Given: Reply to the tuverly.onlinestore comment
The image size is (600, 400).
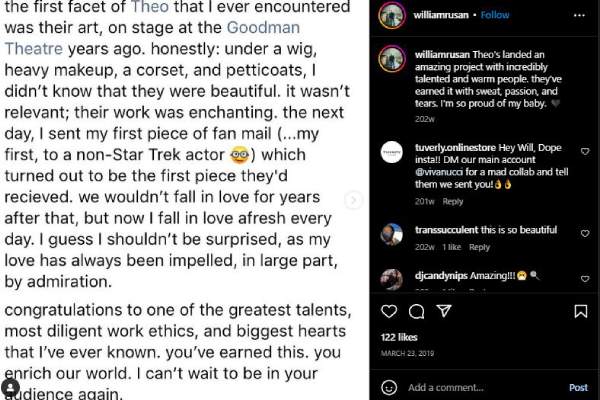Looking at the screenshot, I should 453,201.
